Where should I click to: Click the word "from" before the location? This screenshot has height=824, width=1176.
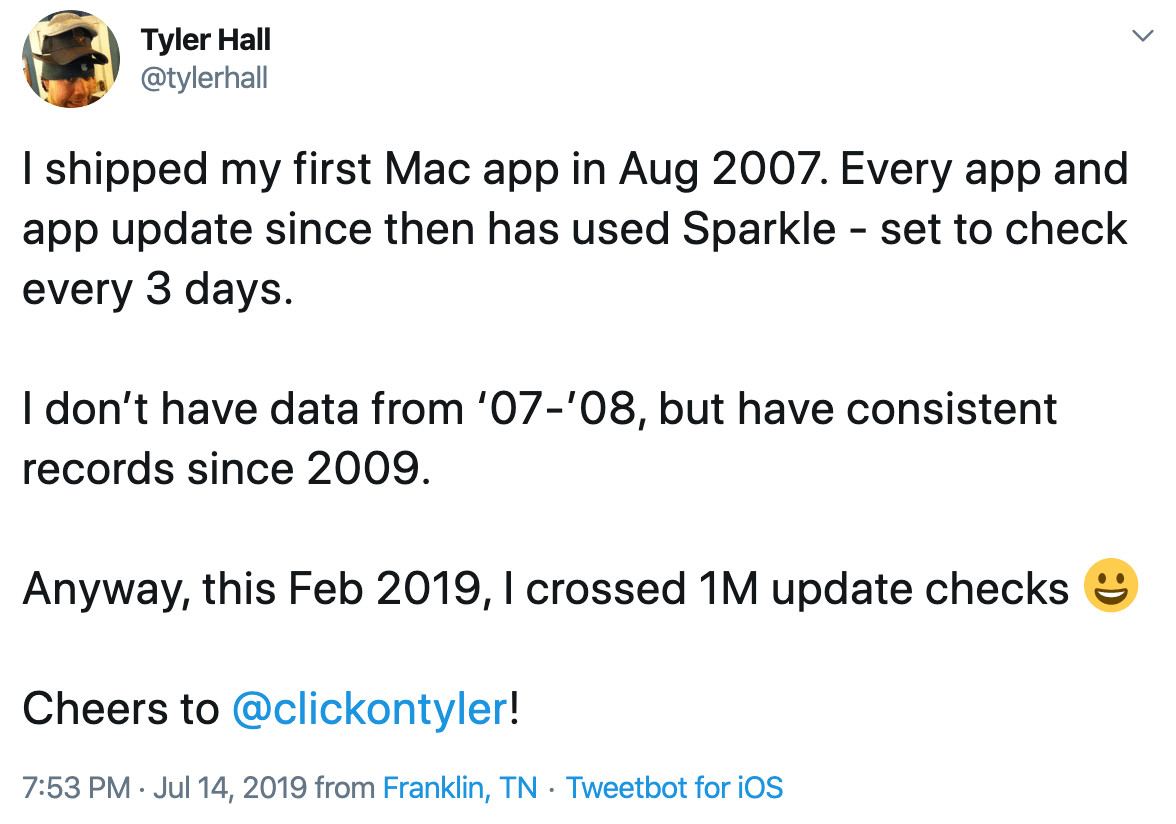coord(345,788)
